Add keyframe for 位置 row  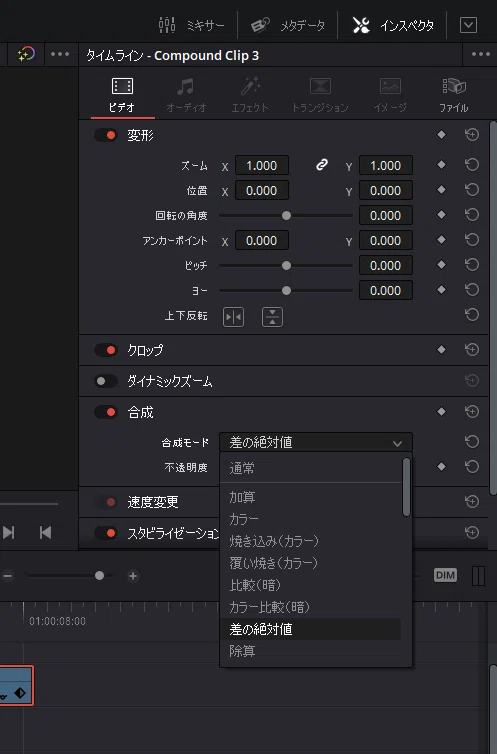tap(441, 189)
